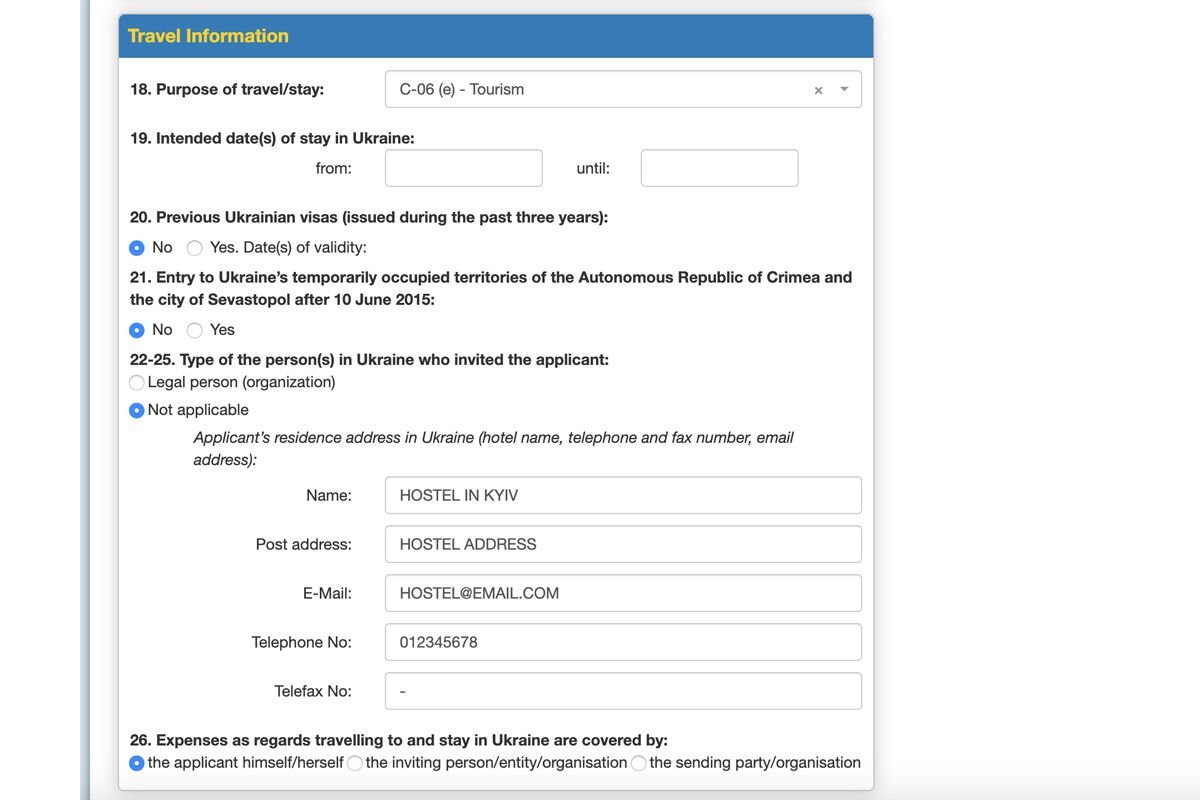The width and height of the screenshot is (1200, 800).
Task: Select 'the sending party/organisation' option
Action: pyautogui.click(x=639, y=763)
